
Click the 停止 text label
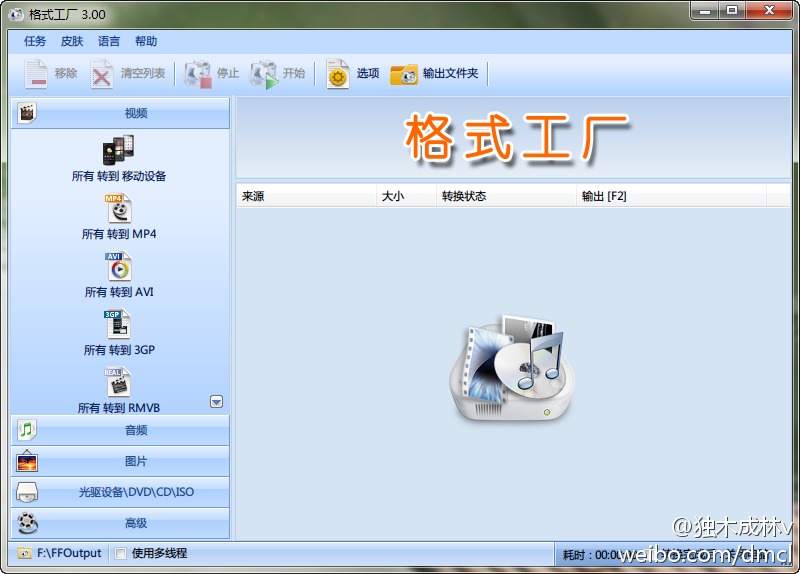pos(228,73)
